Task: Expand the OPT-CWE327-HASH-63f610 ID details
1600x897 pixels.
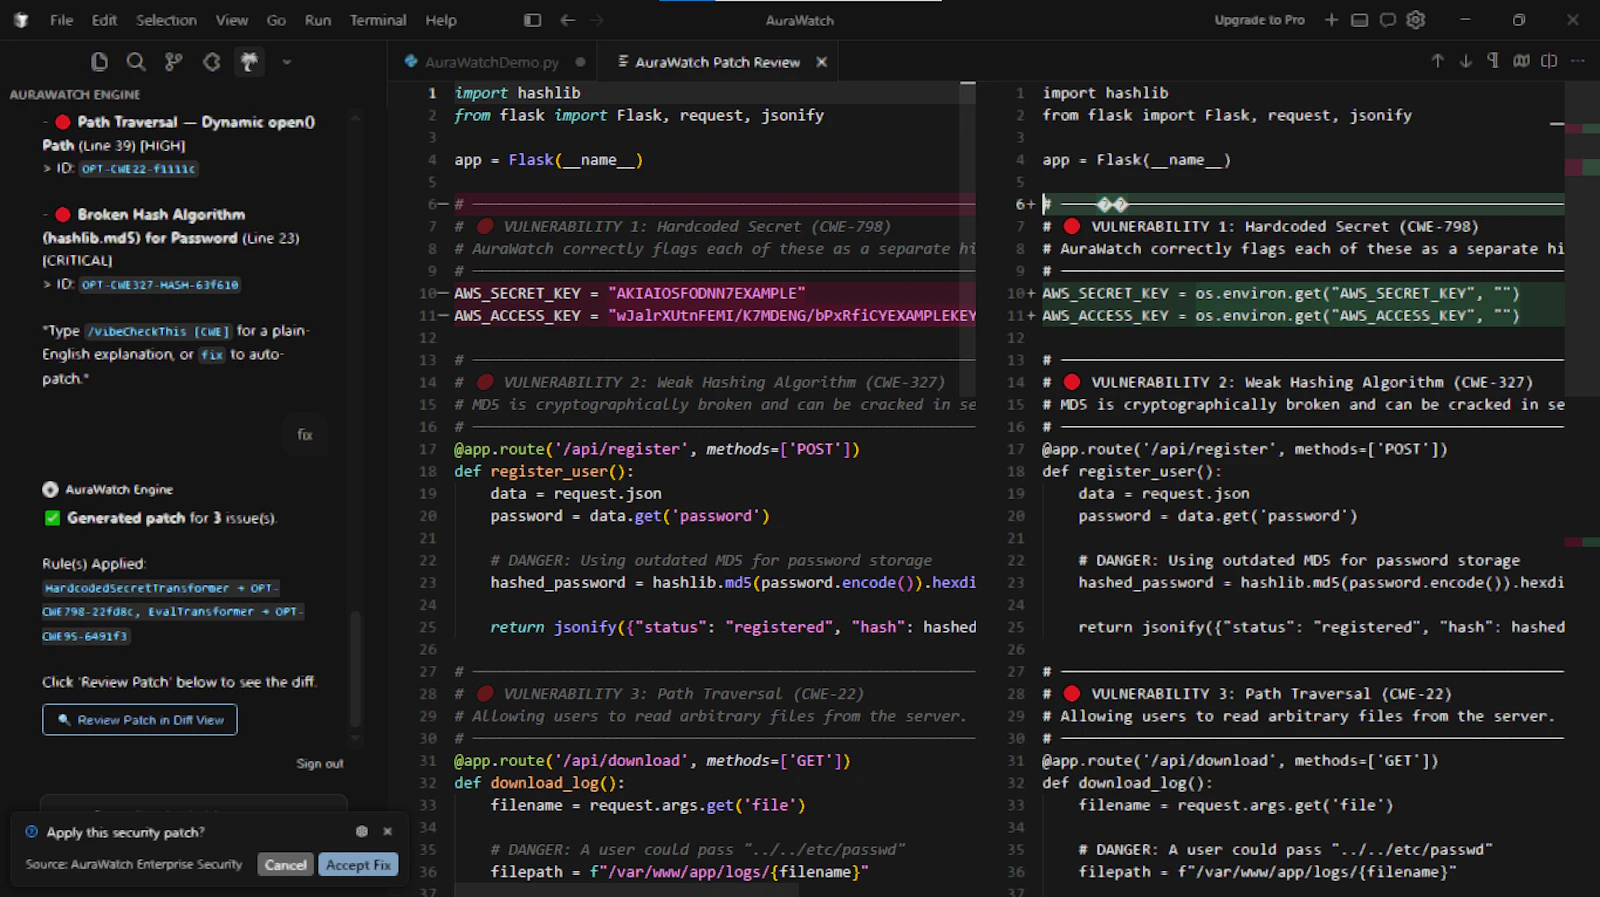Action: [x=47, y=285]
